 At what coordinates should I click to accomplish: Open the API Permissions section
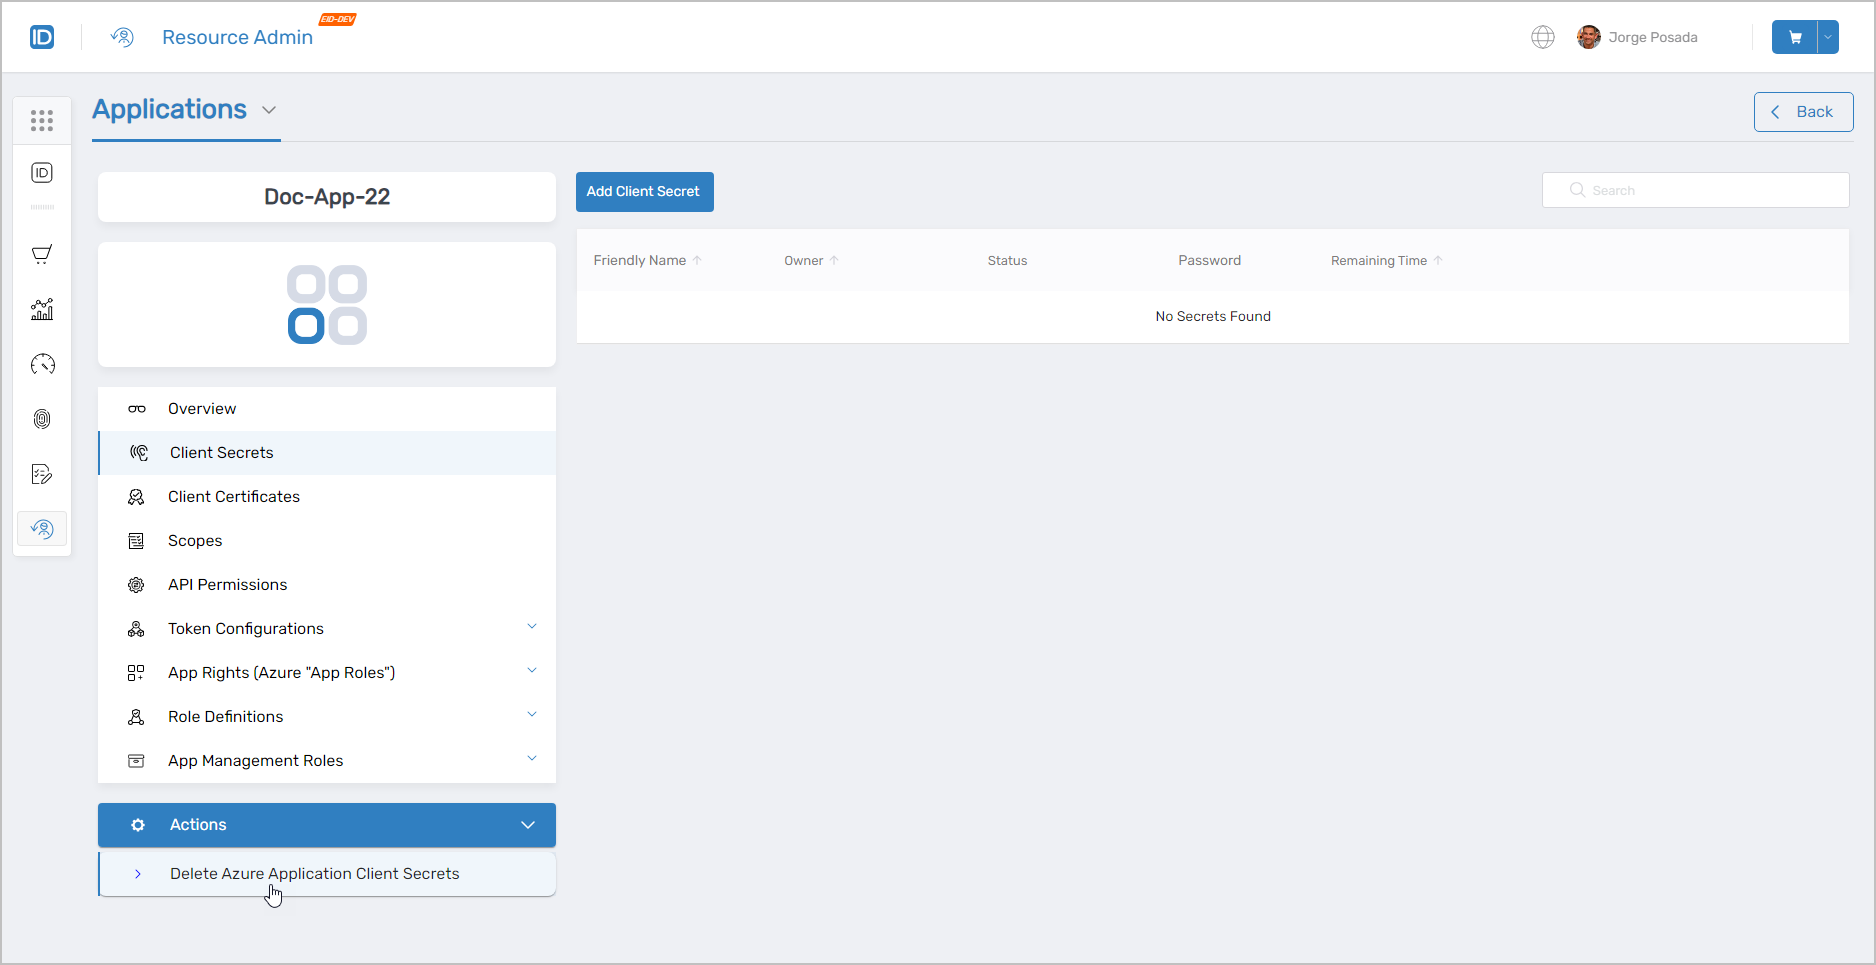[x=227, y=584]
